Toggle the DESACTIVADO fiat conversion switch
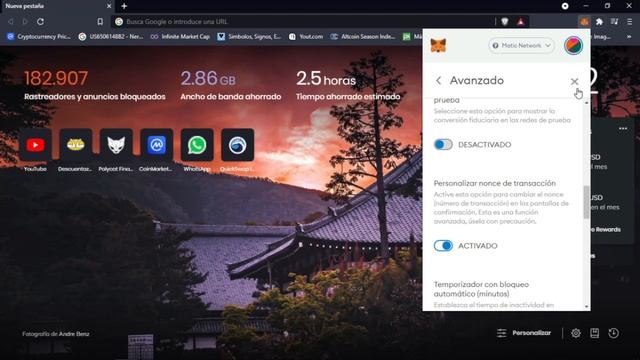The width and height of the screenshot is (640, 360). (x=443, y=144)
